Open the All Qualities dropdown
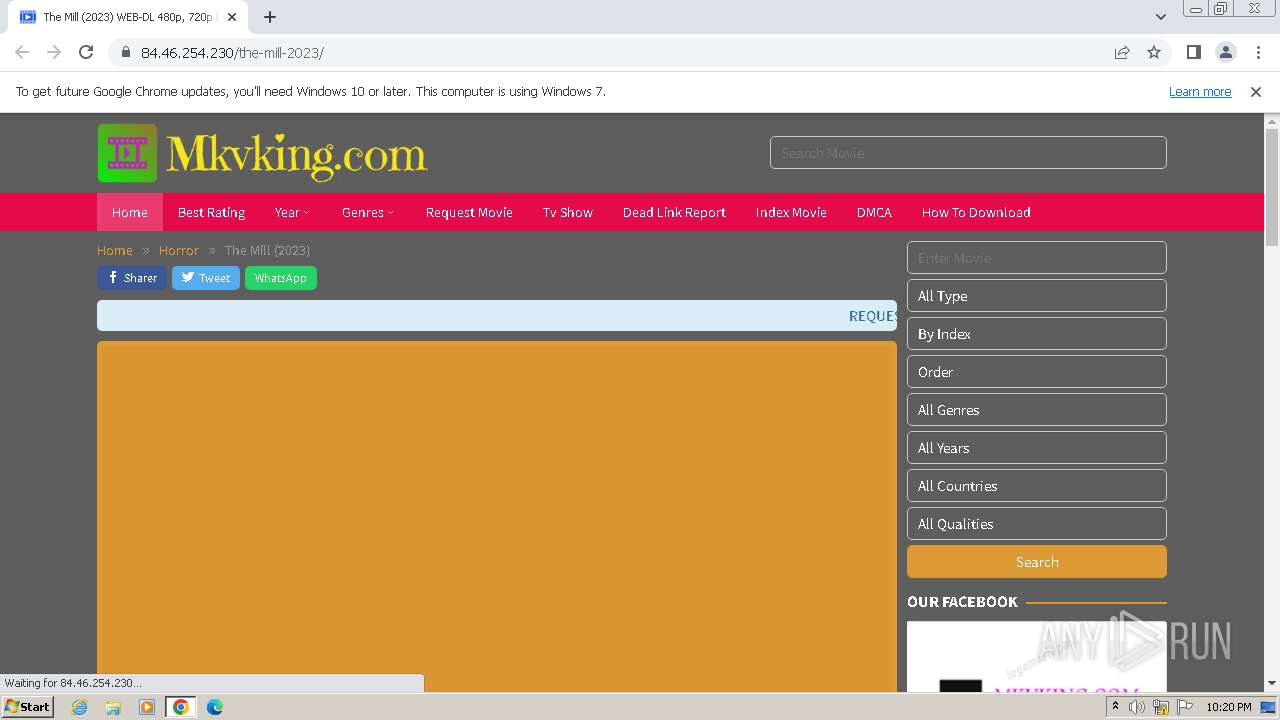Image resolution: width=1280 pixels, height=720 pixels. click(1037, 524)
